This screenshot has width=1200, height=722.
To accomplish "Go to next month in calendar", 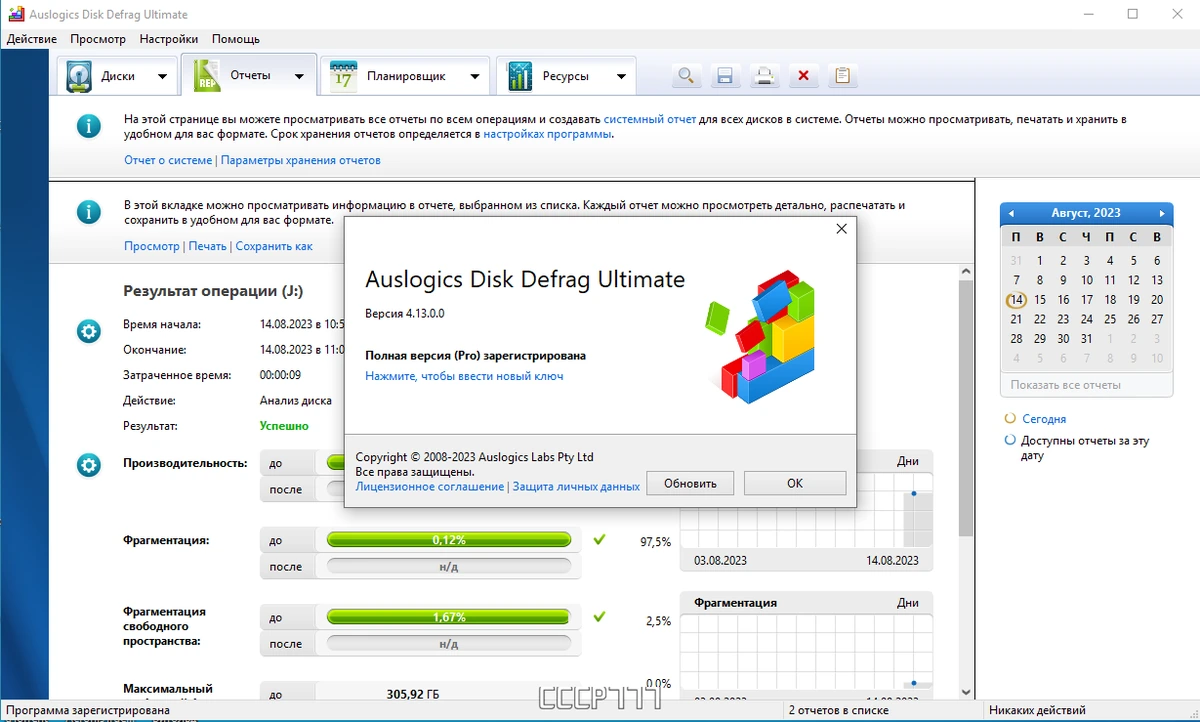I will (x=1162, y=213).
